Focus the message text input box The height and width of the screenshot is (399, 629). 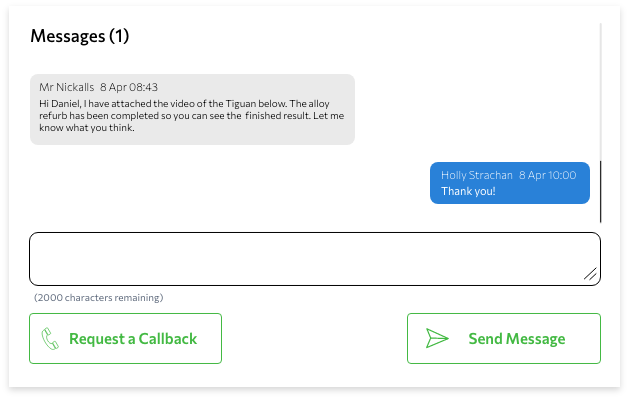[x=315, y=259]
